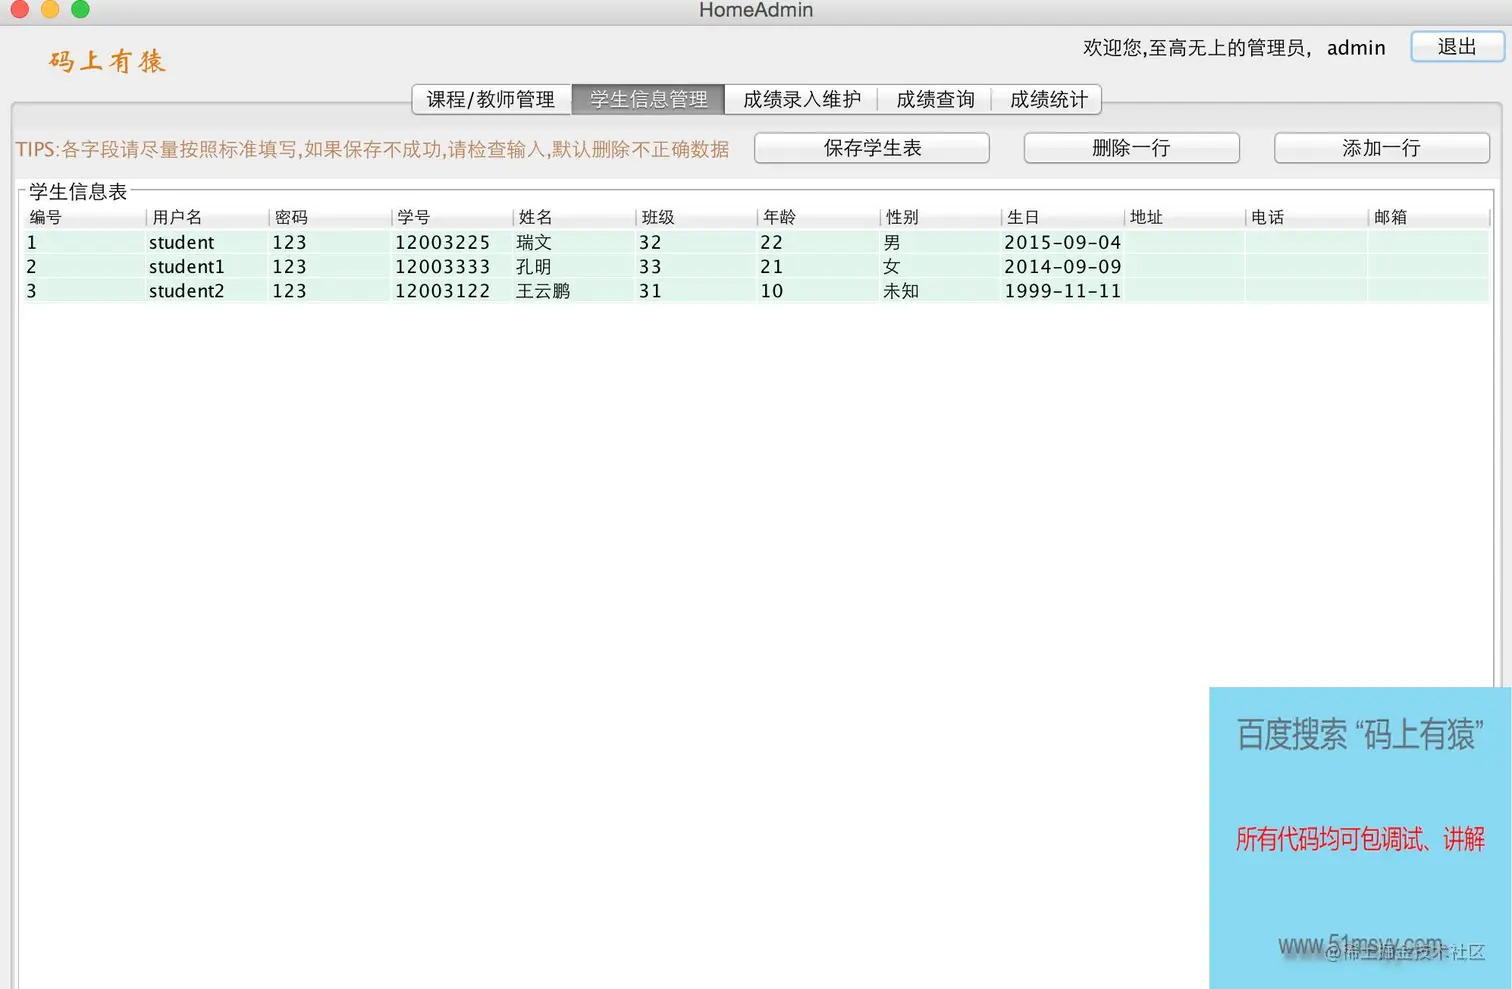Maximize the HomeAdmin window with green button
Image resolution: width=1512 pixels, height=989 pixels.
click(80, 9)
